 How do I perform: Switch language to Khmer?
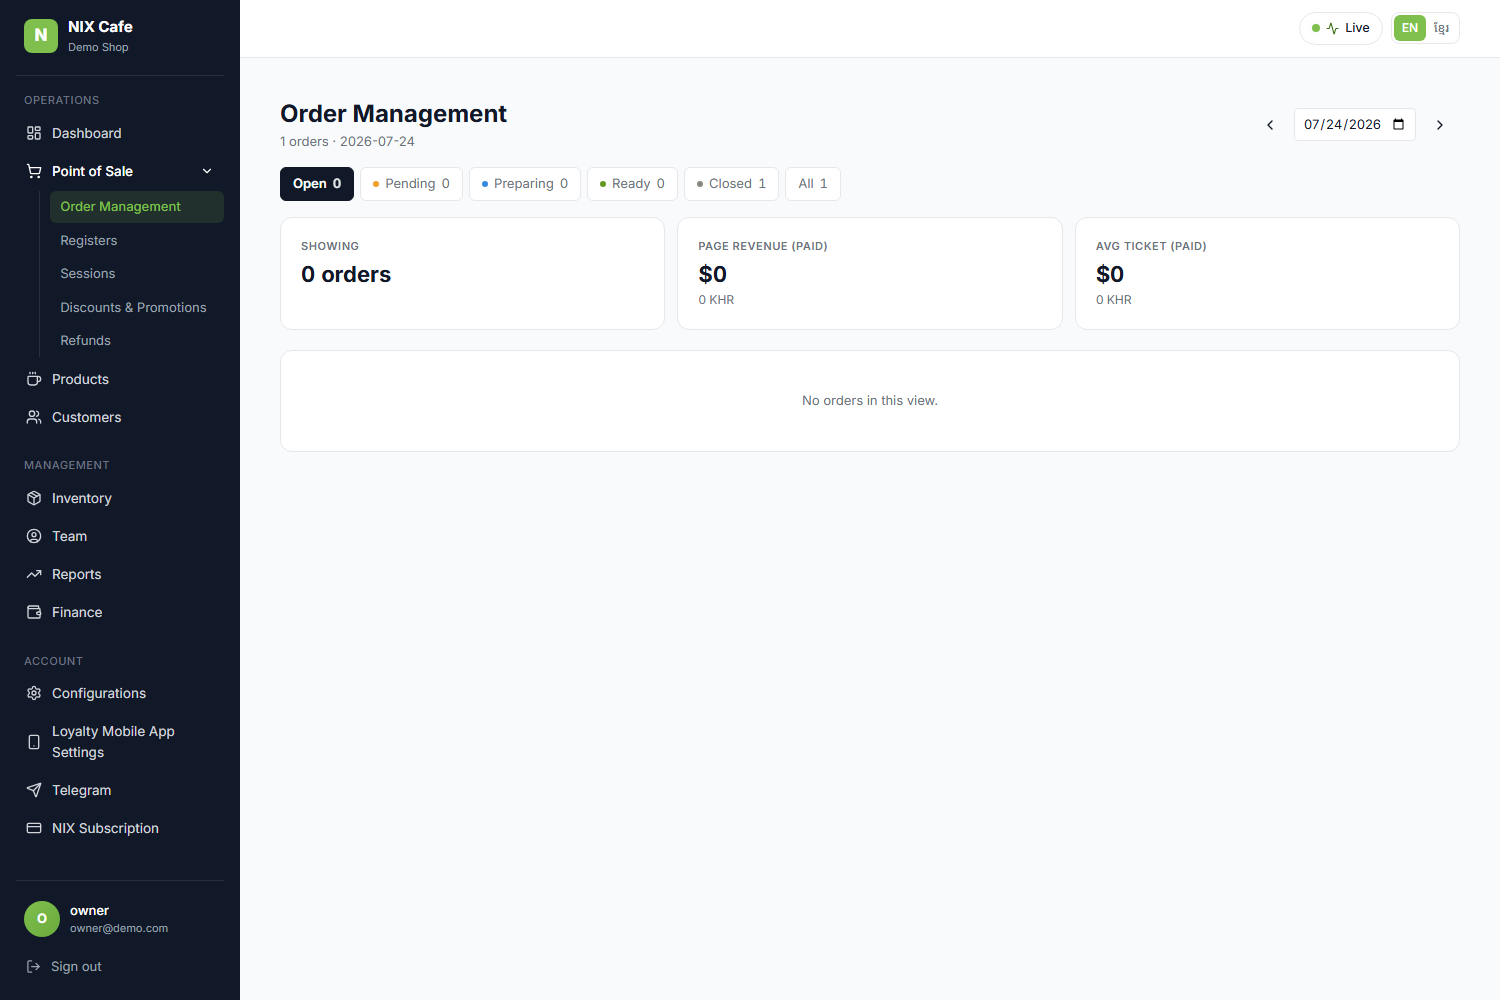1441,28
